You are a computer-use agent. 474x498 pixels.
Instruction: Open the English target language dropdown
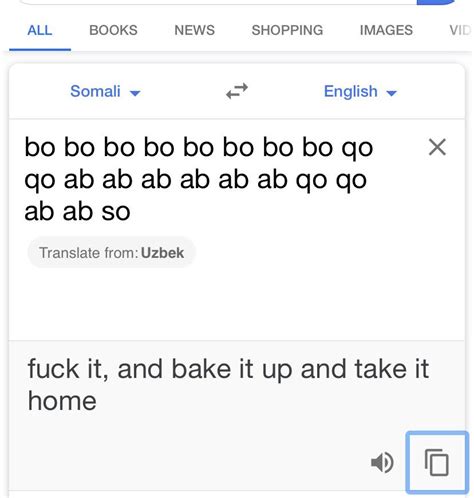coord(360,91)
